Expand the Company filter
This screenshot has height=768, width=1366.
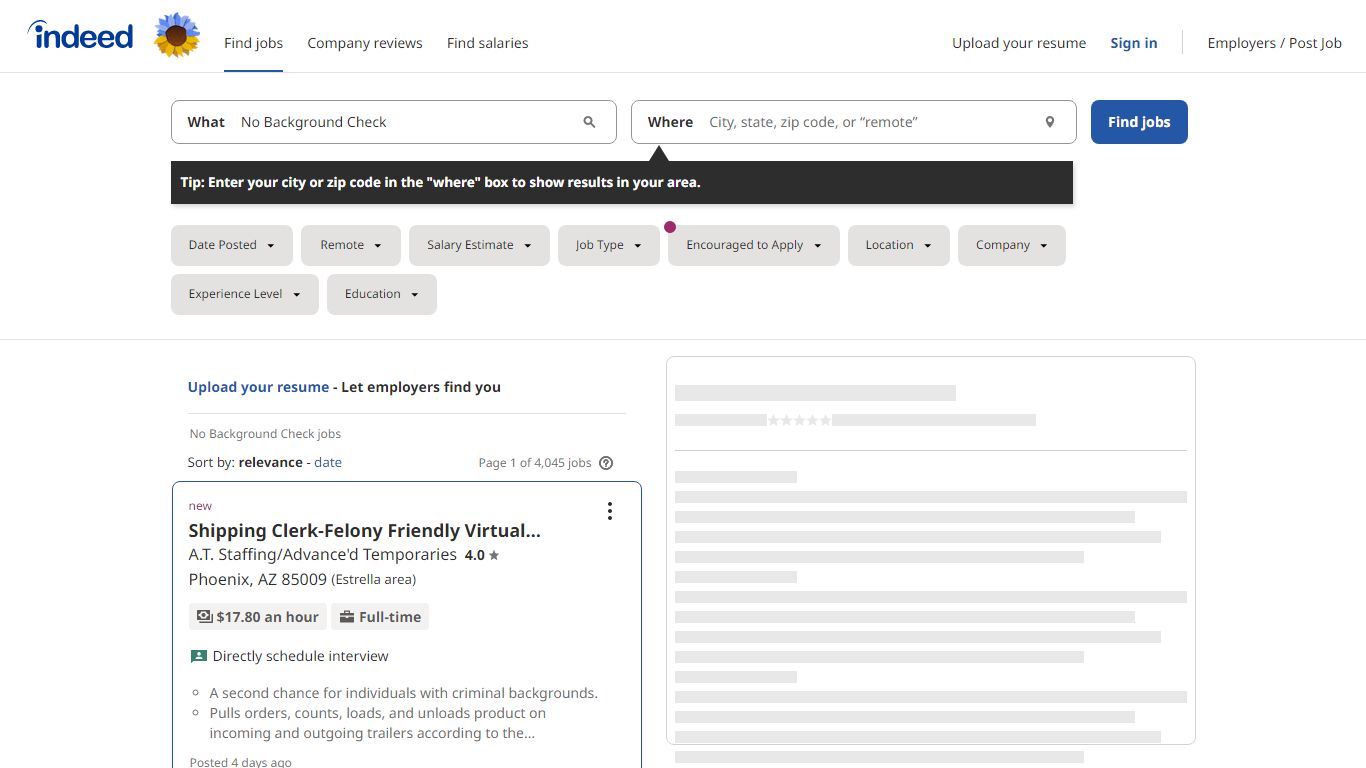1012,245
